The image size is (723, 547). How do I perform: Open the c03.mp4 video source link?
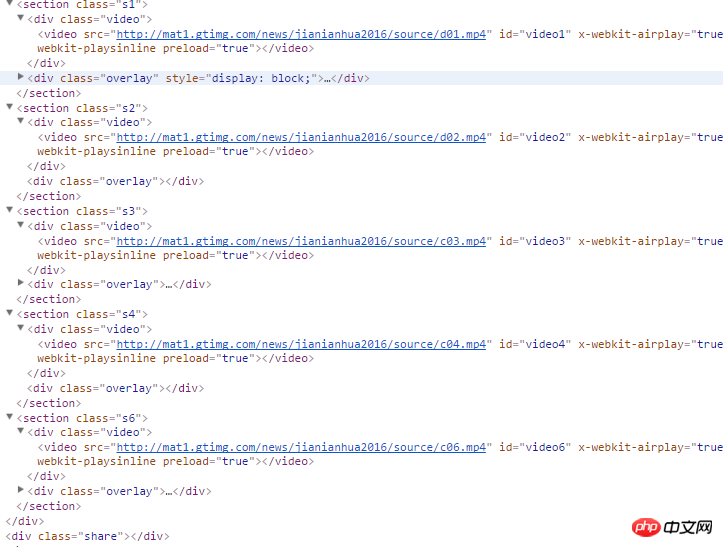tap(301, 241)
